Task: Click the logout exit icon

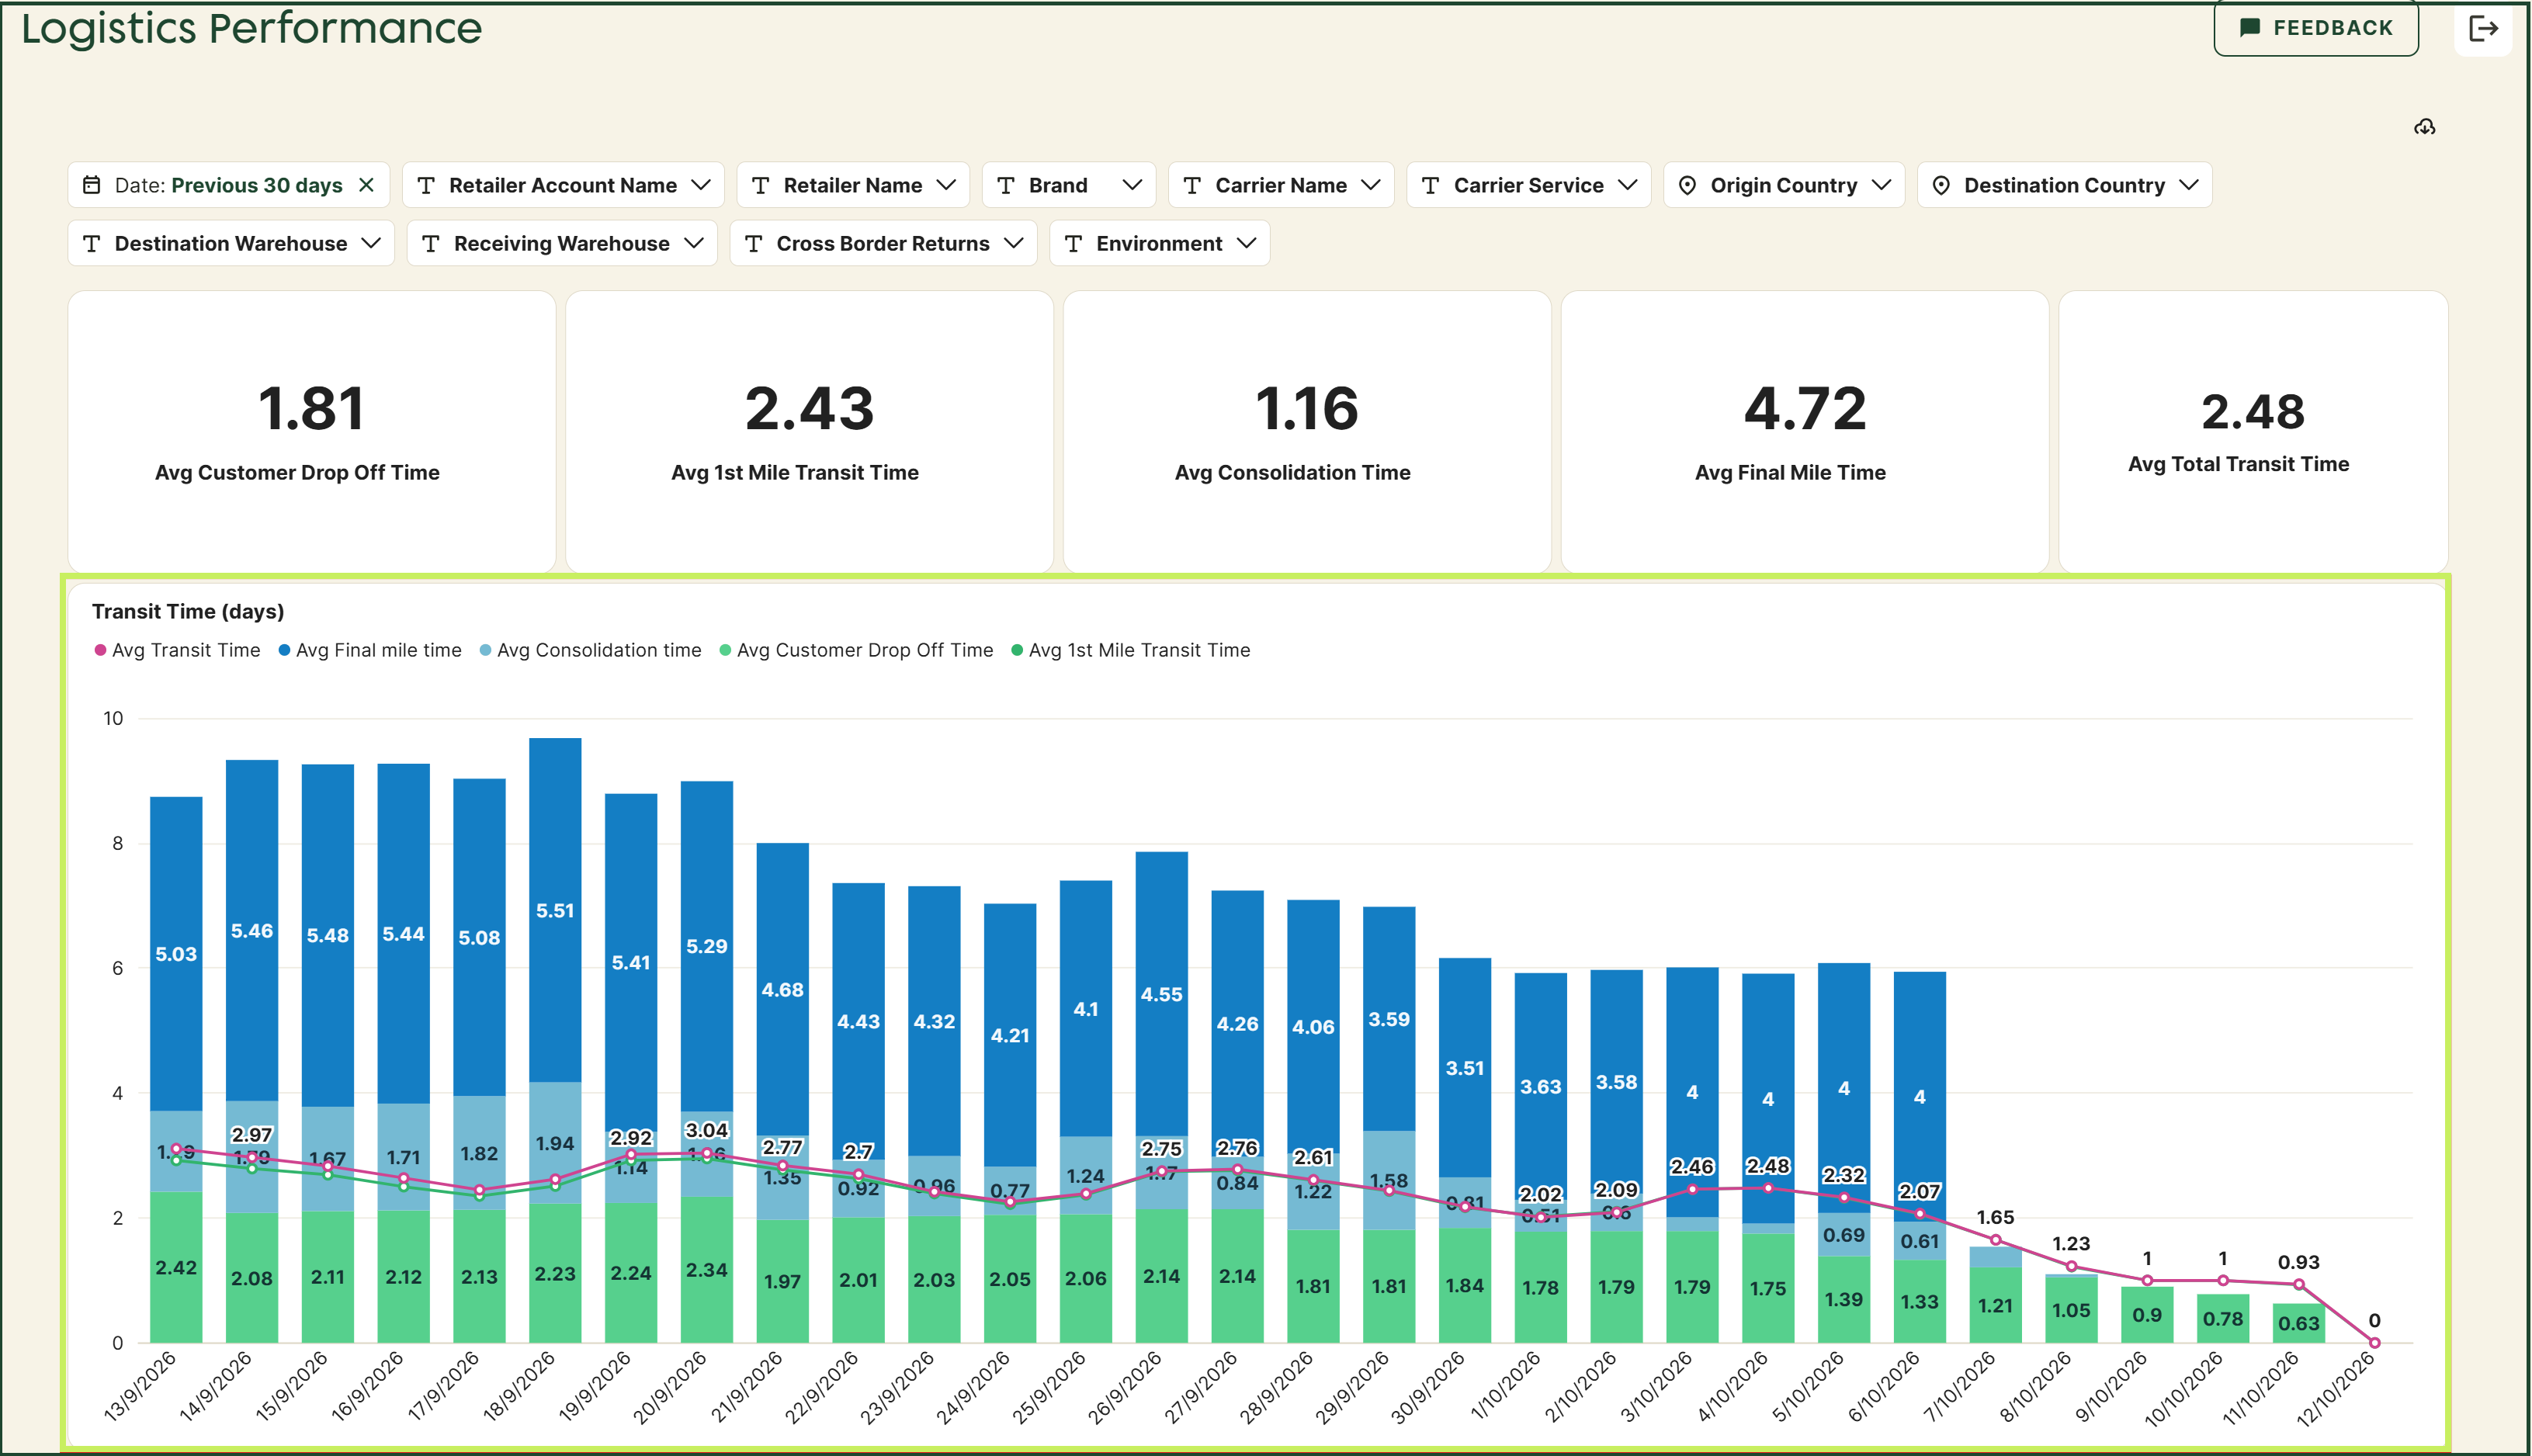Action: (2483, 28)
